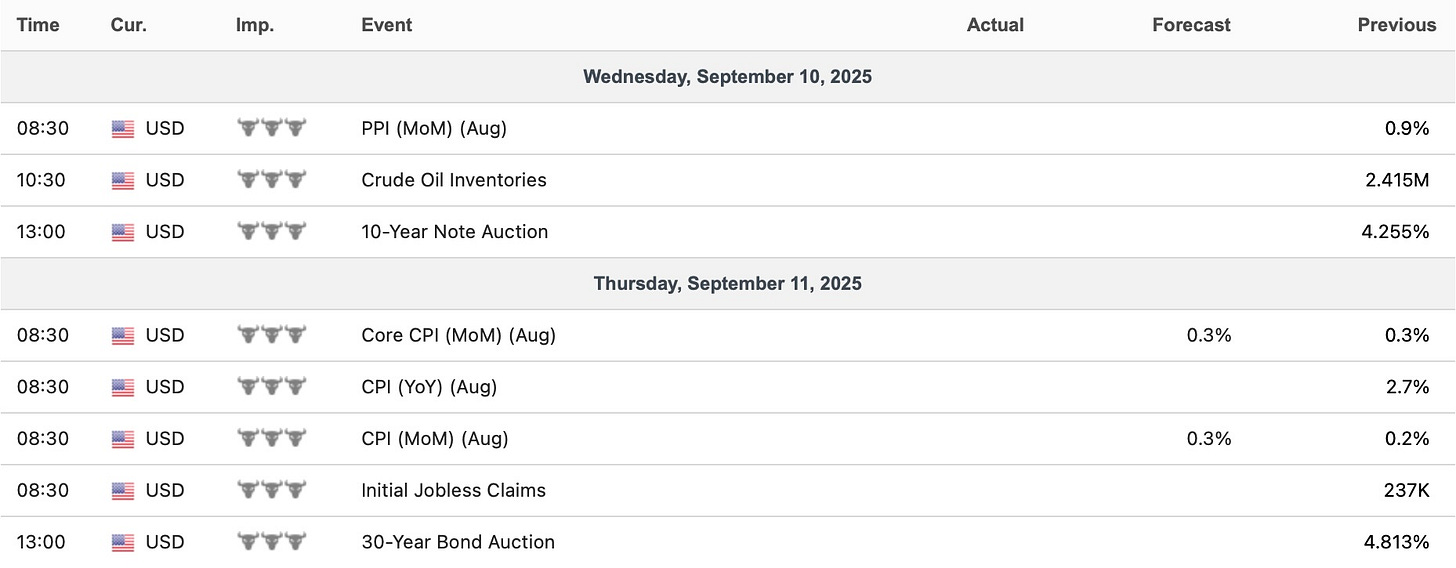Select the Core CPI (MoM) (Aug) event
This screenshot has height=568, width=1456.
458,335
